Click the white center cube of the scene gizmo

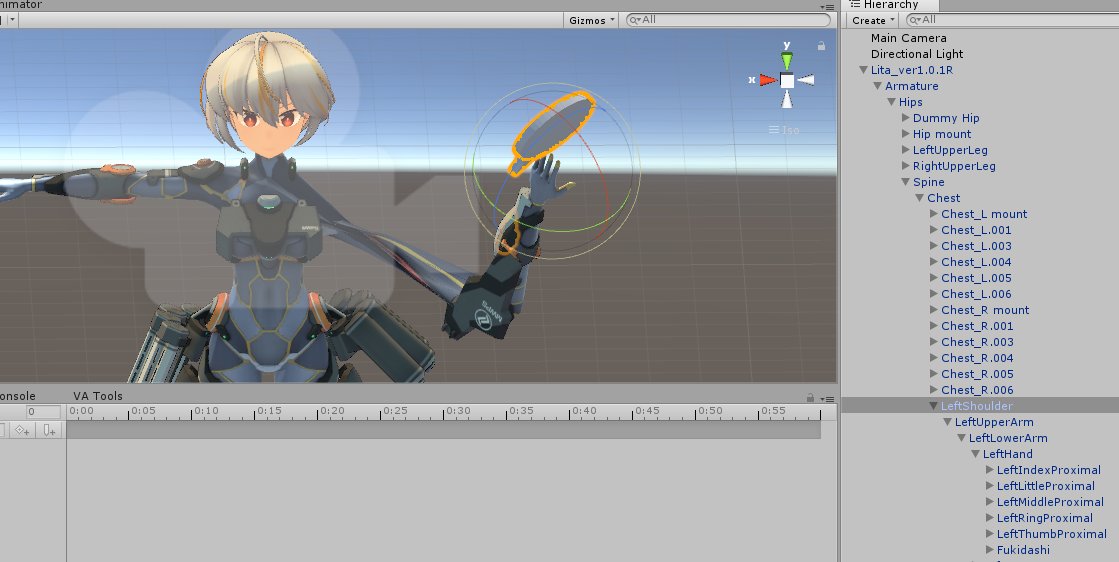point(786,81)
